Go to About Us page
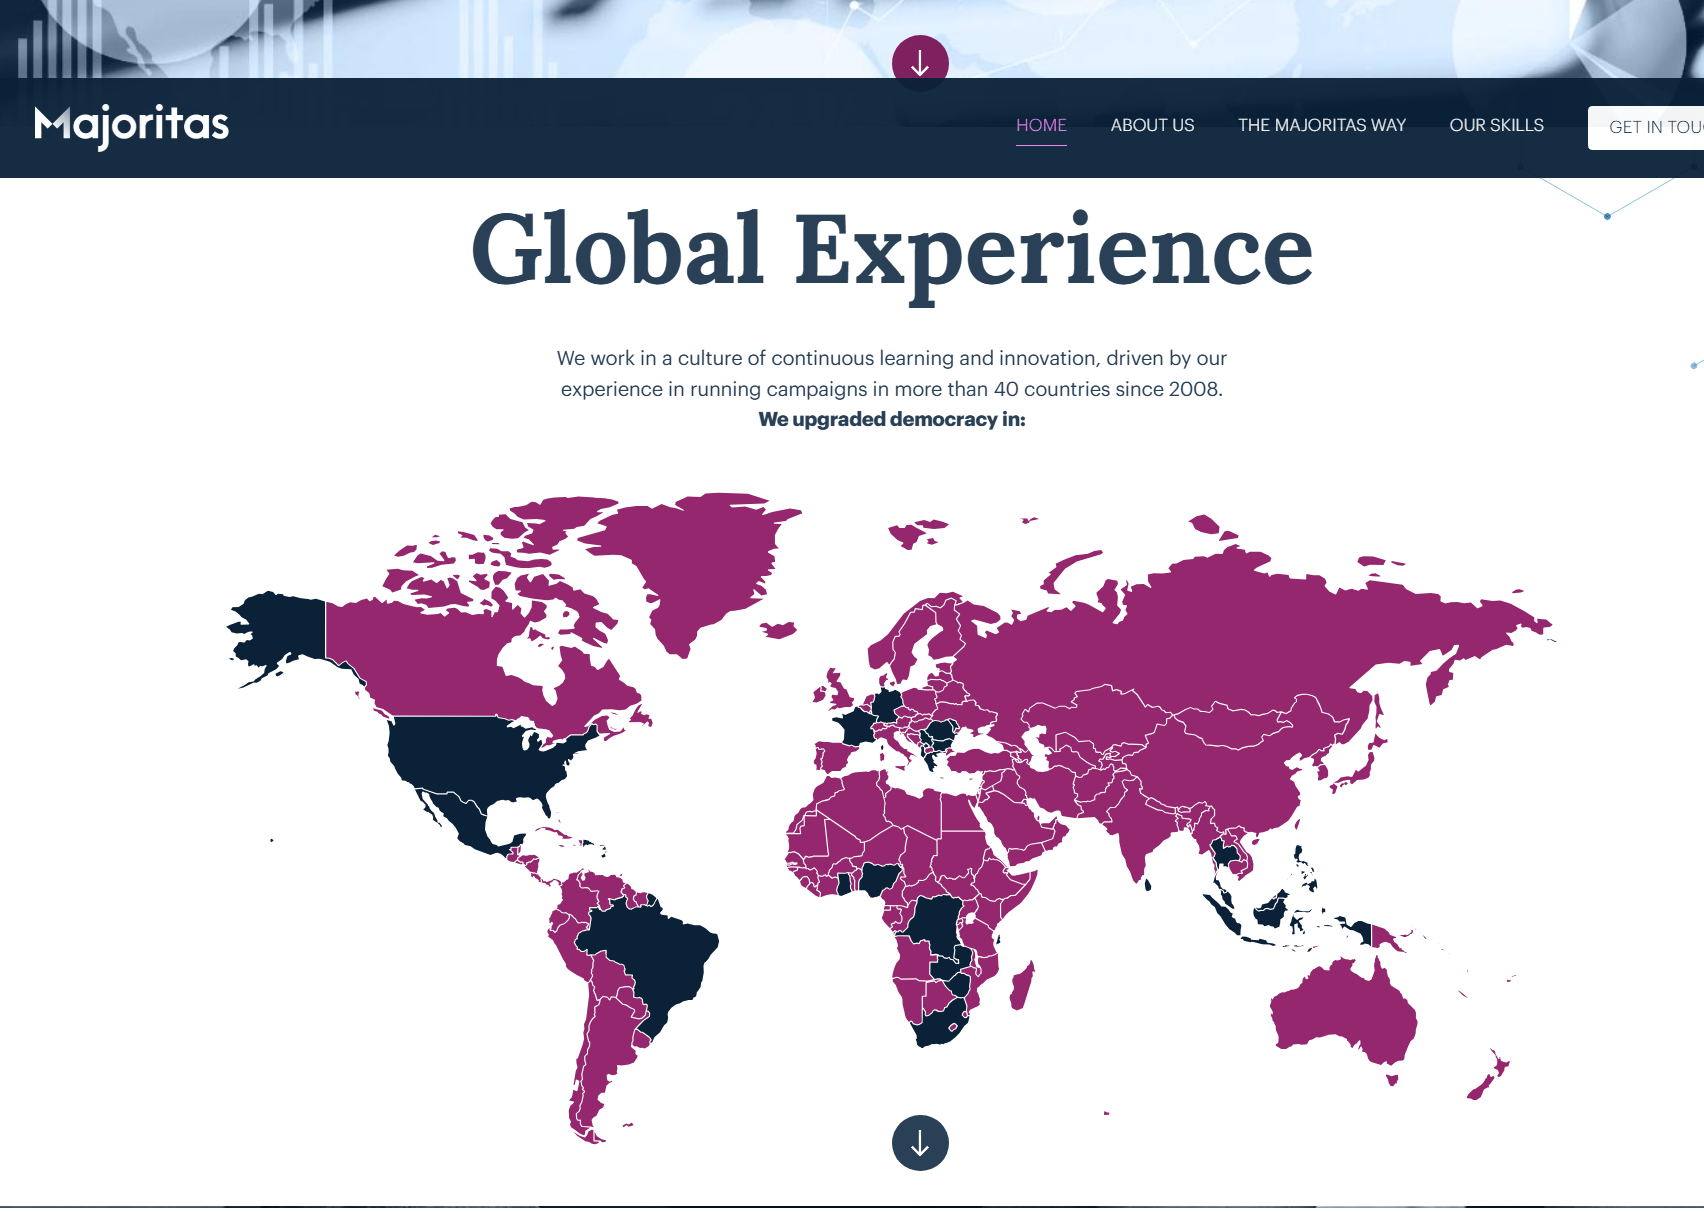The image size is (1704, 1214). tap(1152, 125)
